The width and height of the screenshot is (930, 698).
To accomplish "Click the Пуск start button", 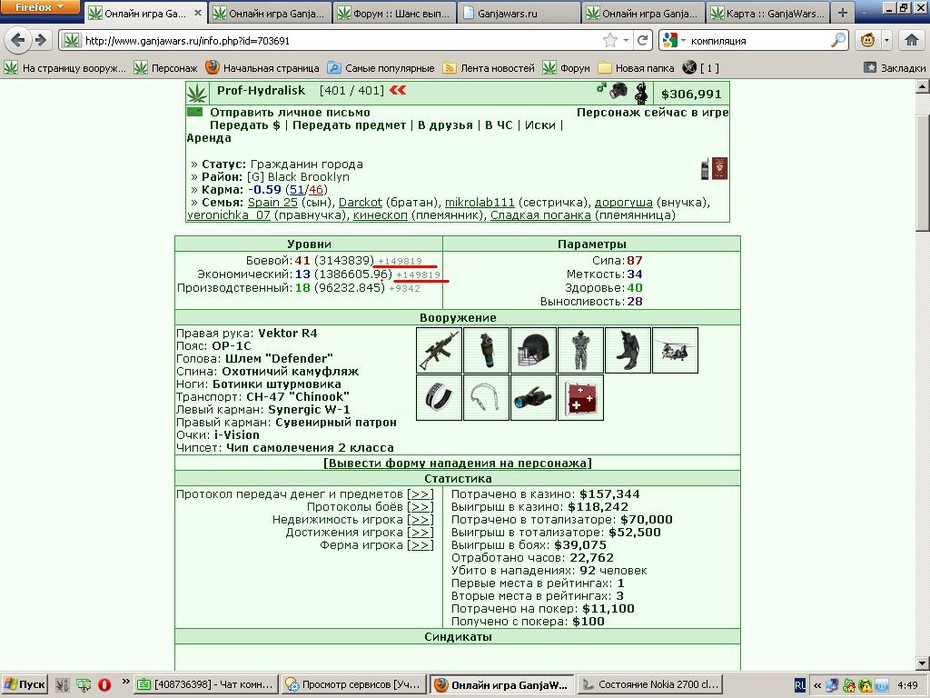I will (x=24, y=684).
